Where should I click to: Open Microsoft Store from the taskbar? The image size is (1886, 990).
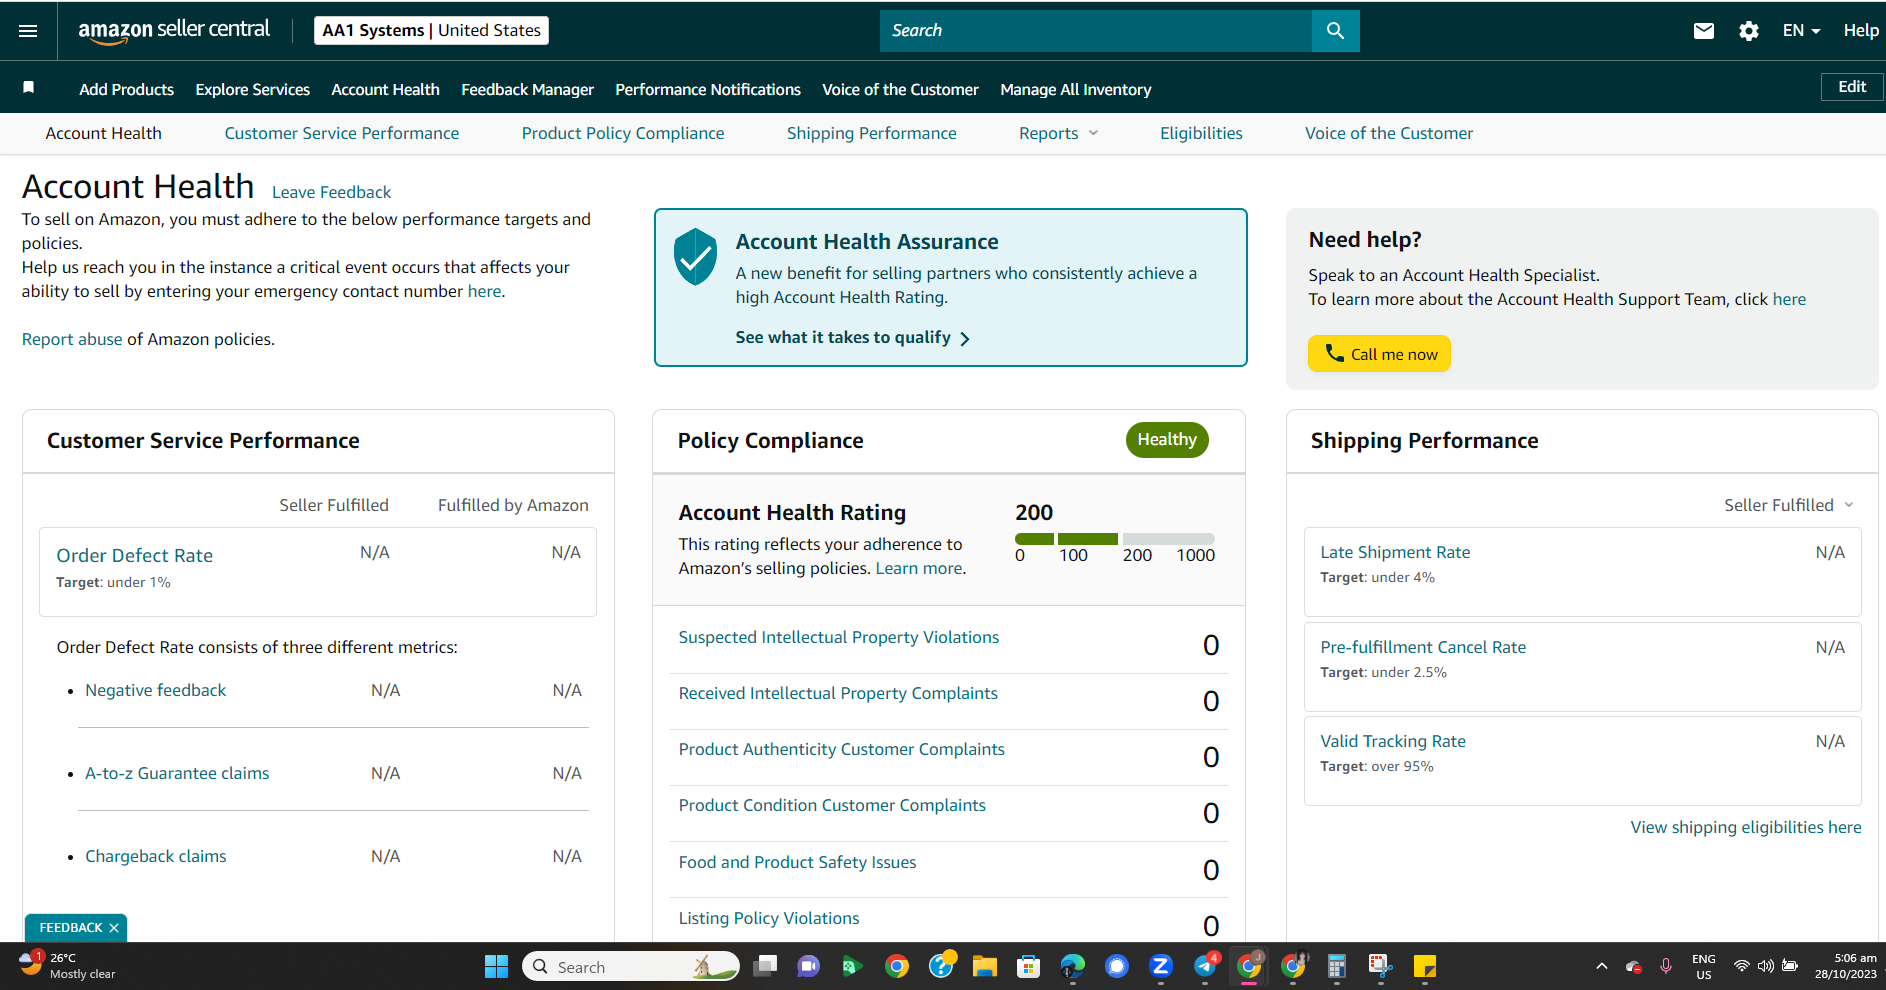(x=1028, y=966)
